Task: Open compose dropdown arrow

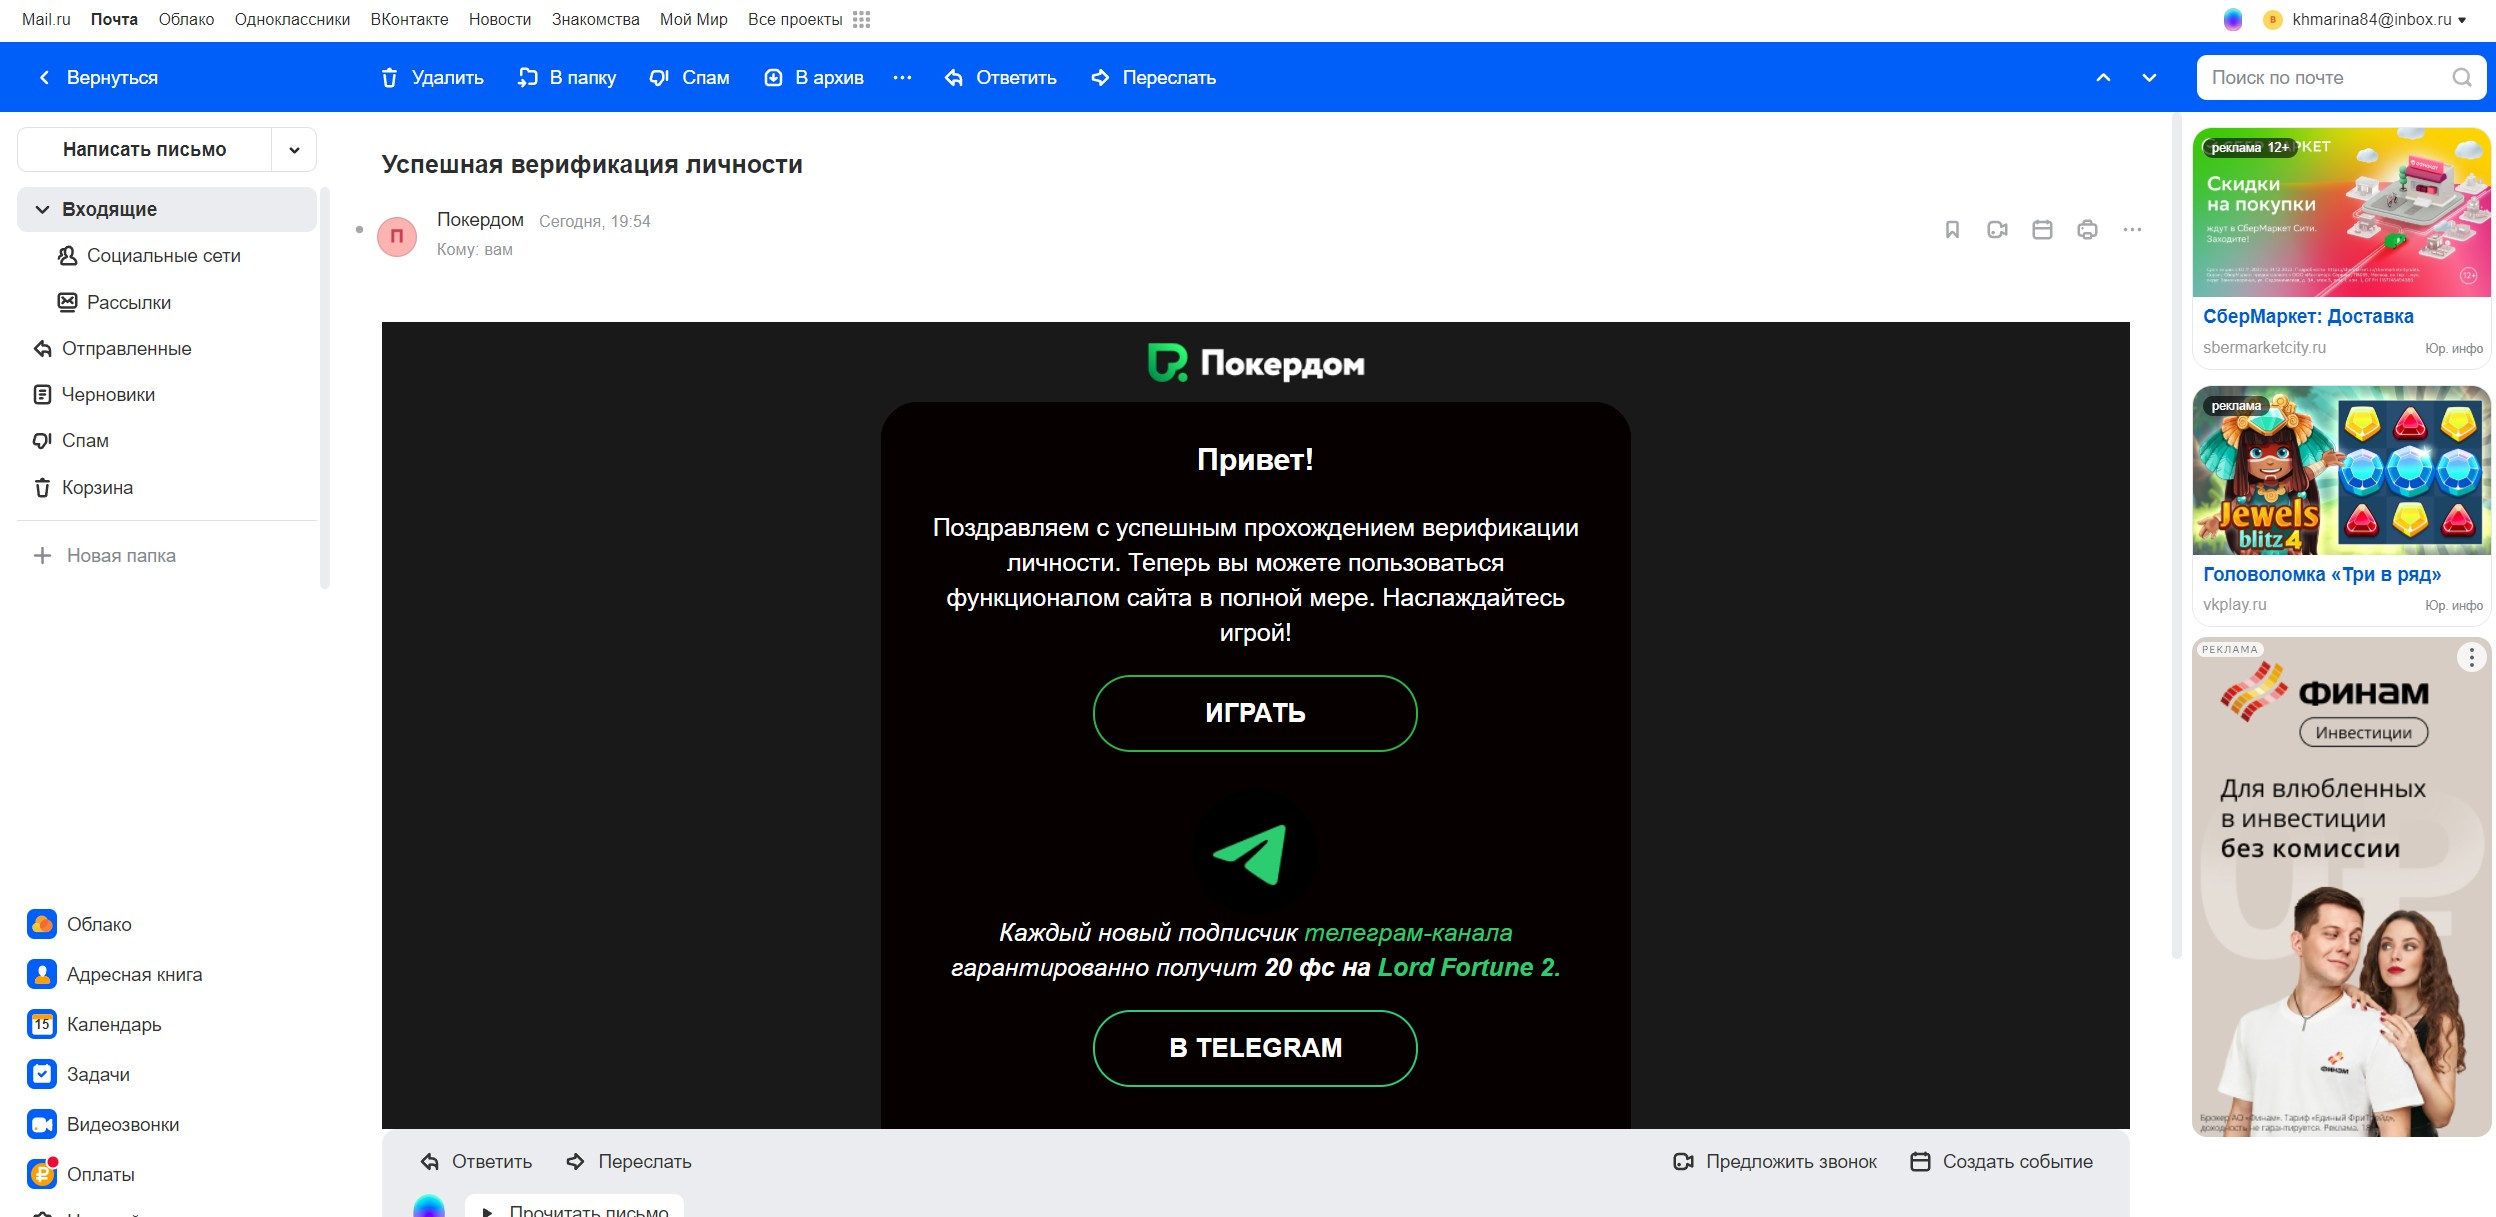Action: click(294, 149)
